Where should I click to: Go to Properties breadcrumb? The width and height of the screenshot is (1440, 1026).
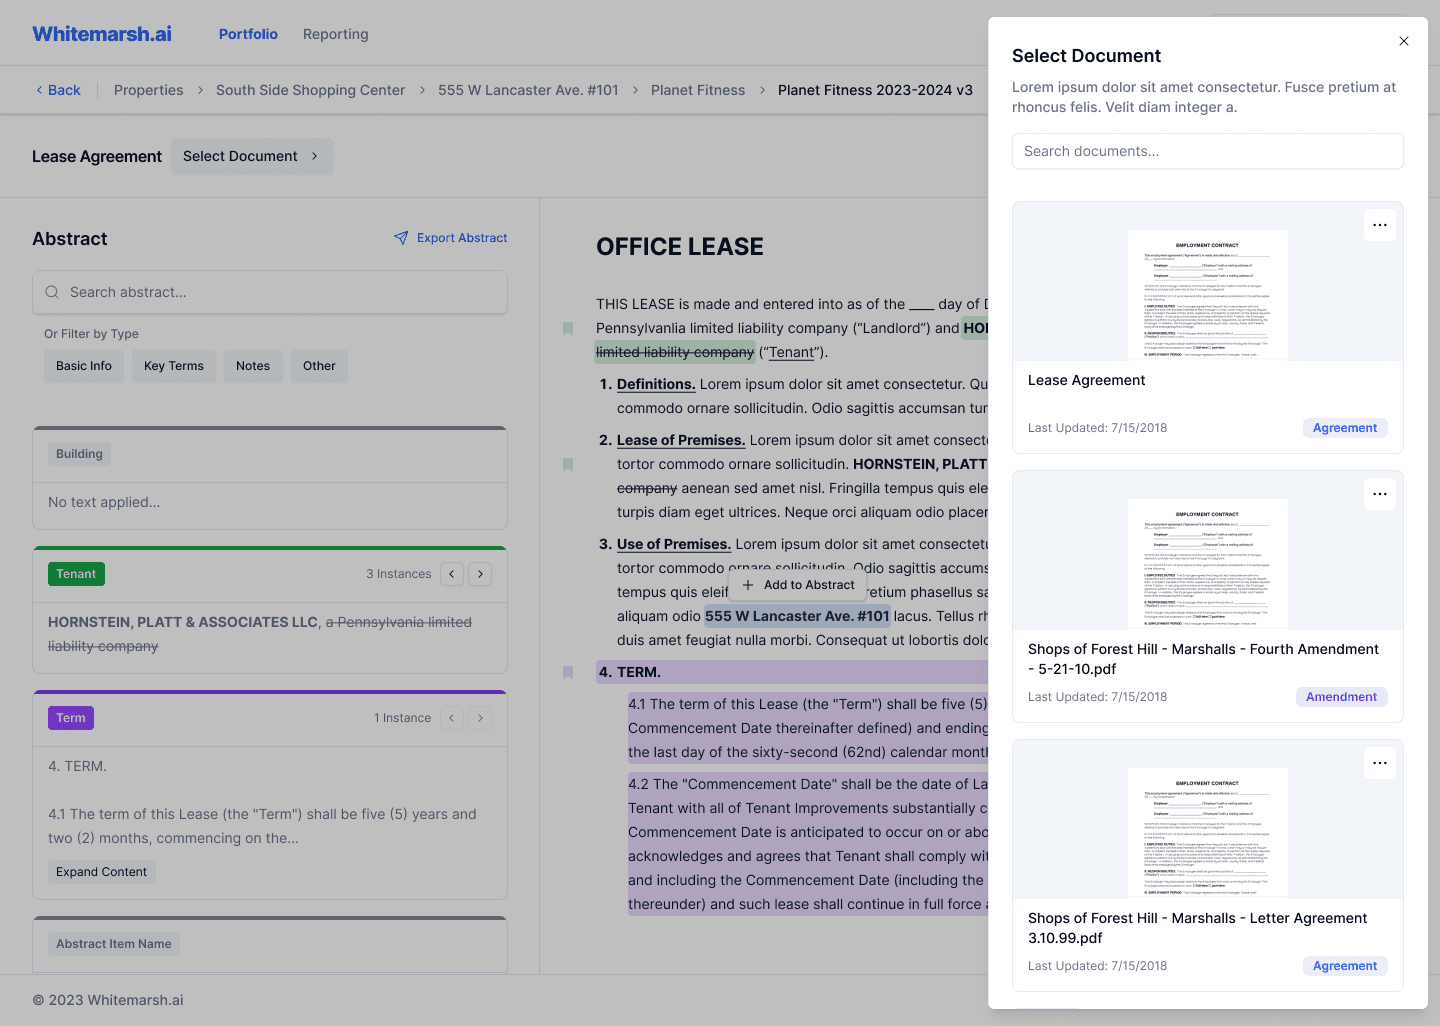[x=149, y=90]
